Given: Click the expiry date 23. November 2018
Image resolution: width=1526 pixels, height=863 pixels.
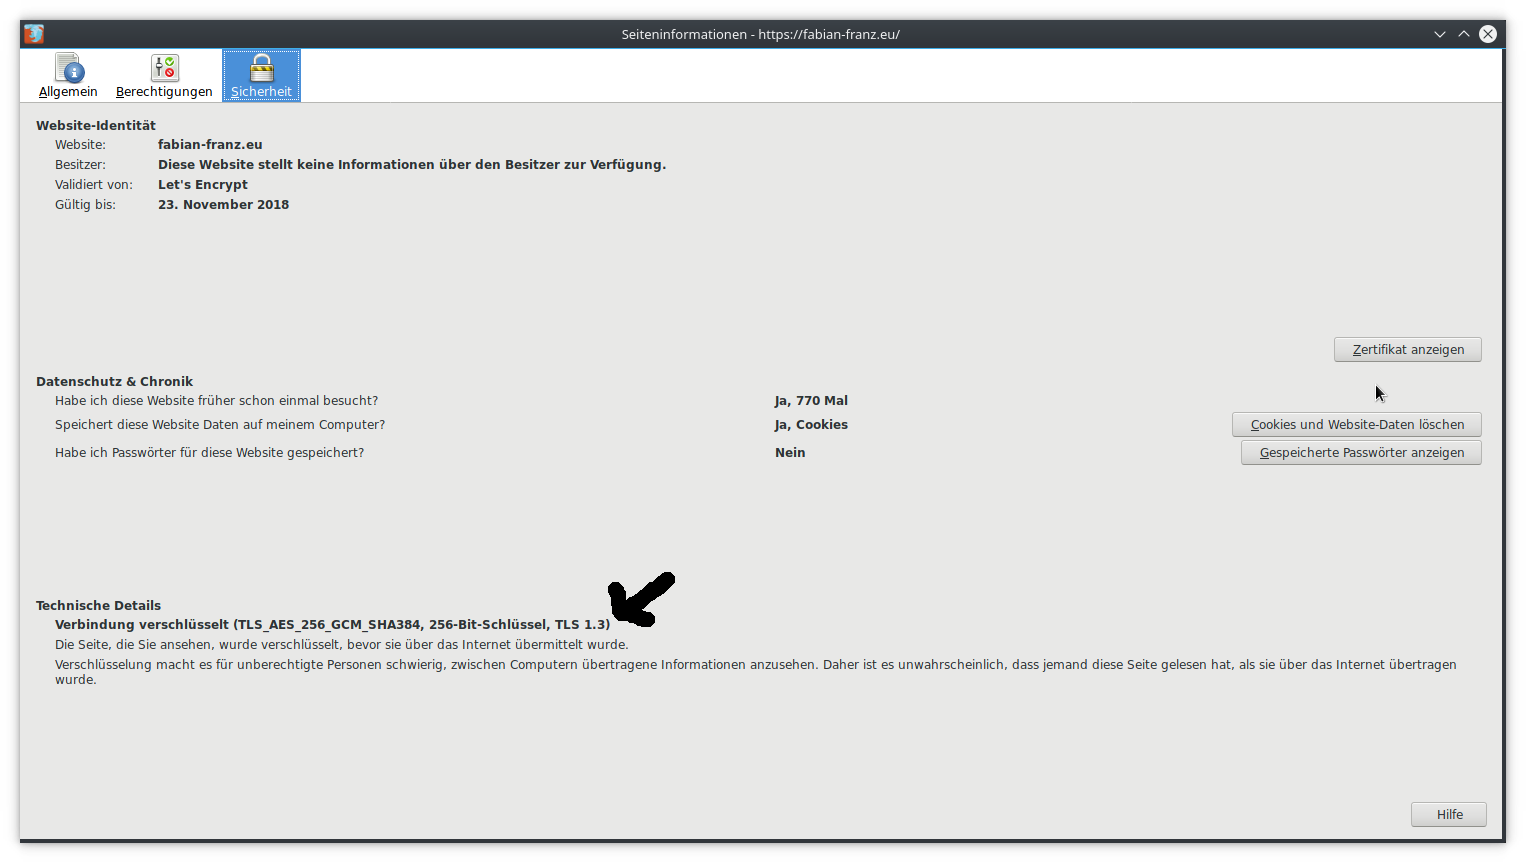Looking at the screenshot, I should (x=223, y=204).
